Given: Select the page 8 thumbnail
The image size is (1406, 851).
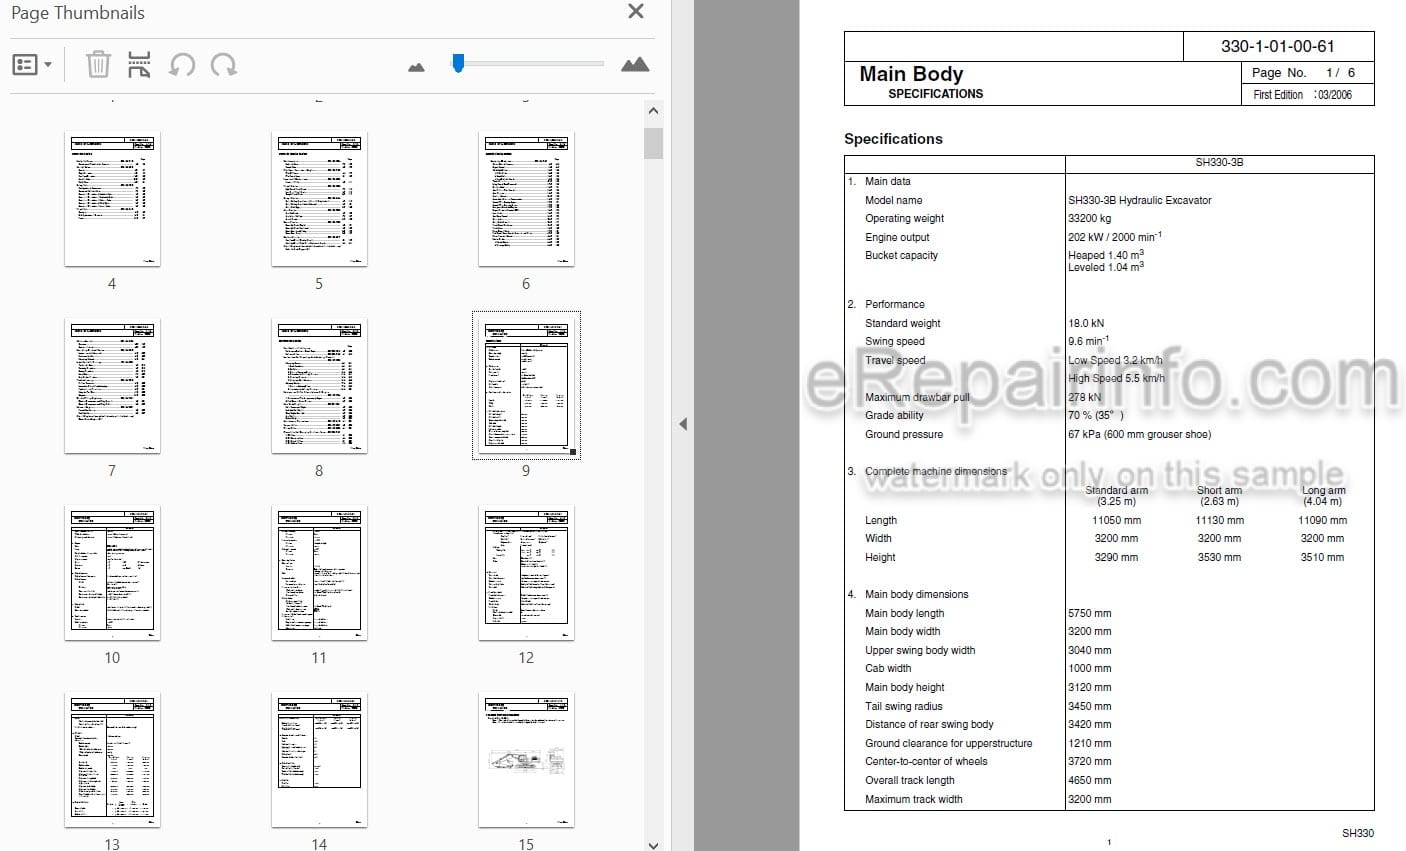Looking at the screenshot, I should pyautogui.click(x=319, y=386).
